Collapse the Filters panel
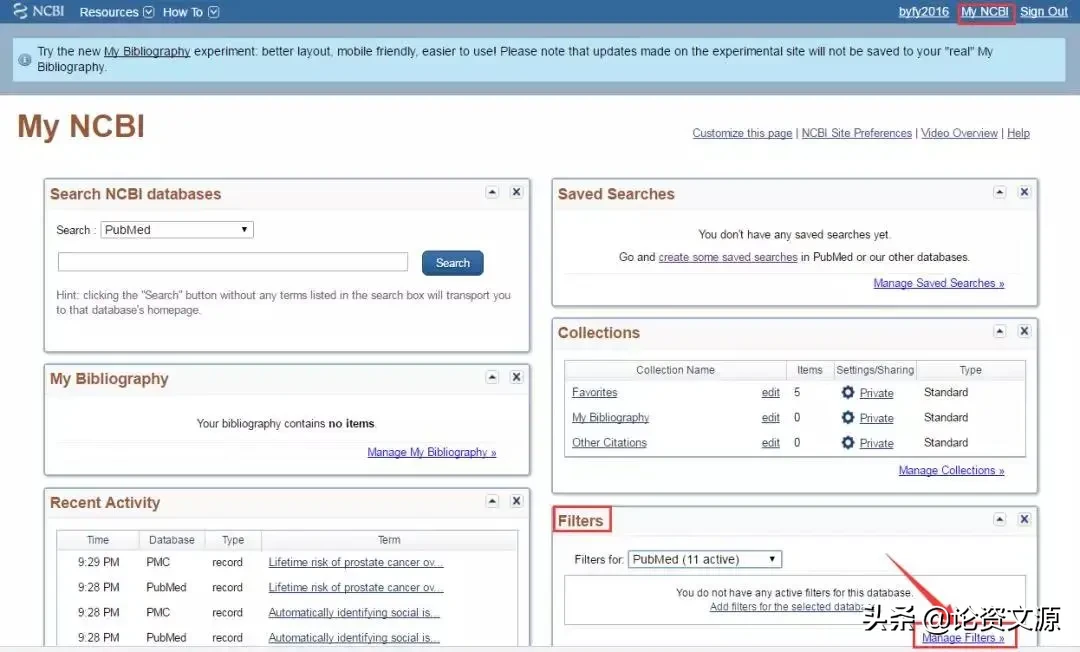 point(999,519)
